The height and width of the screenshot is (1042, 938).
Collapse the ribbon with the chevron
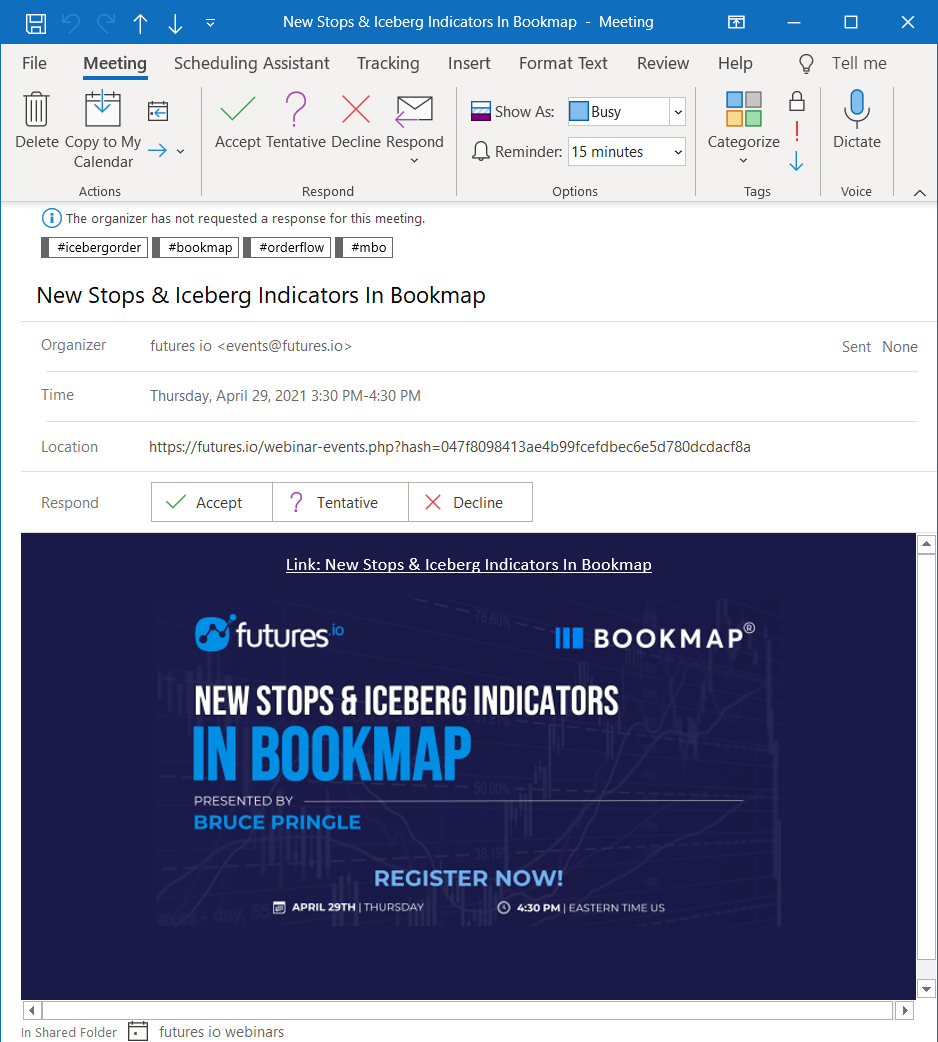coord(919,193)
